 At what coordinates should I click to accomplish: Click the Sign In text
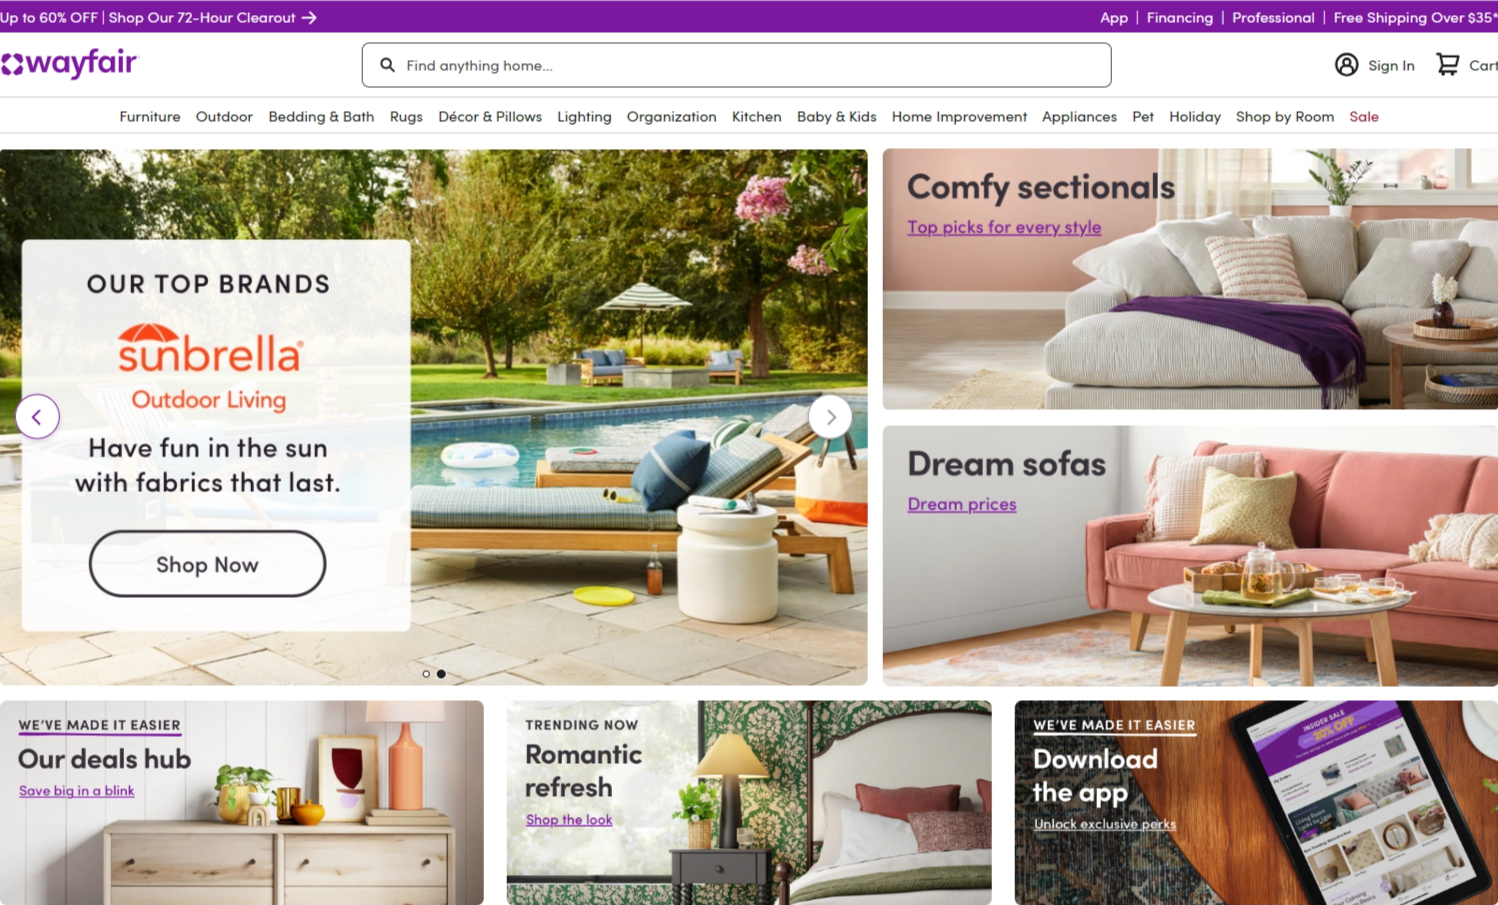1391,66
